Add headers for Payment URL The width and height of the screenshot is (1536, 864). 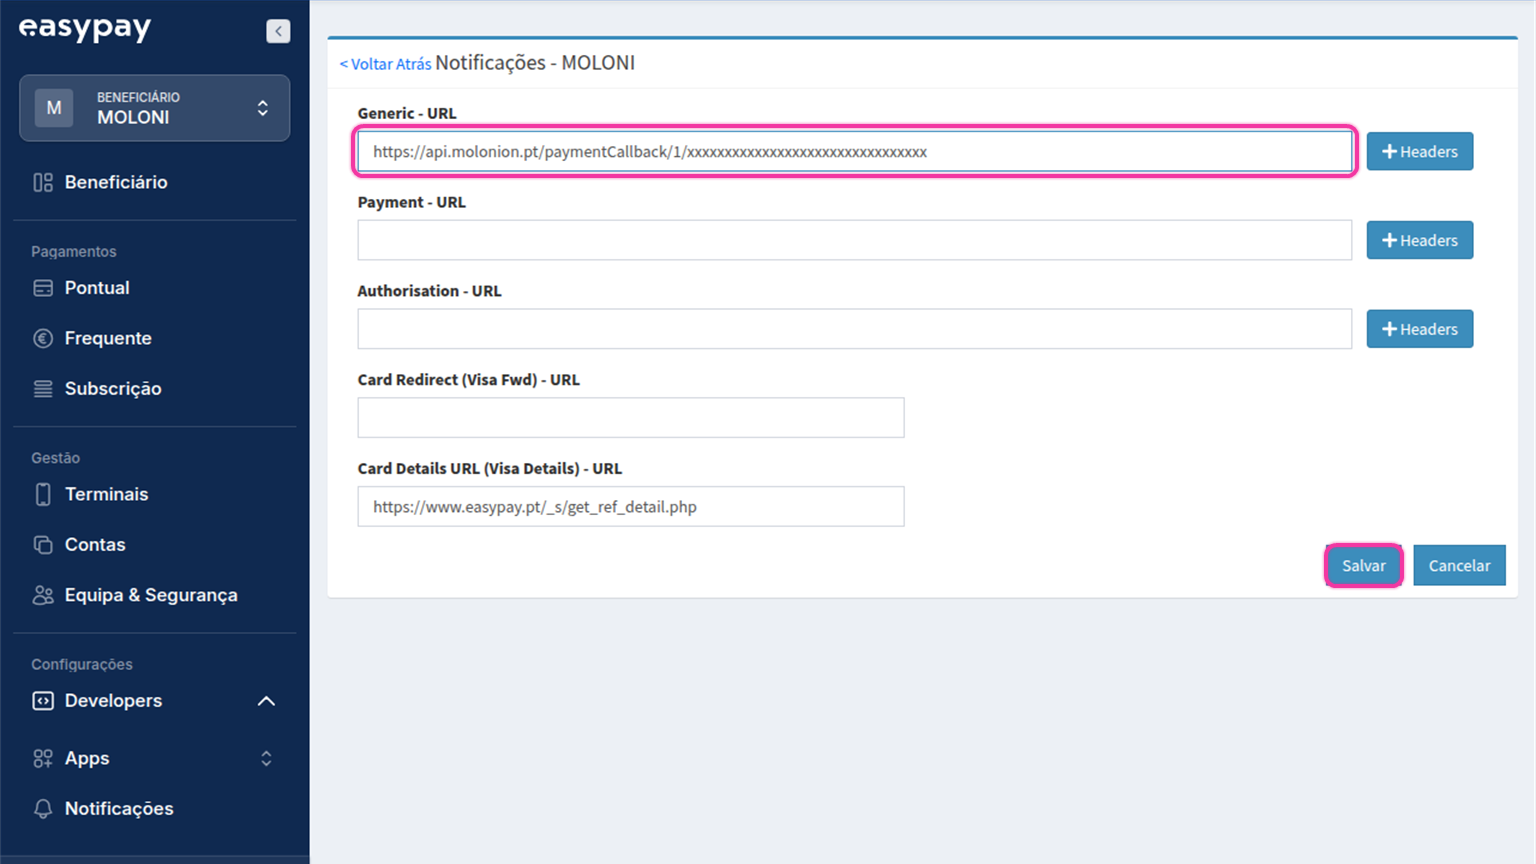tap(1420, 240)
